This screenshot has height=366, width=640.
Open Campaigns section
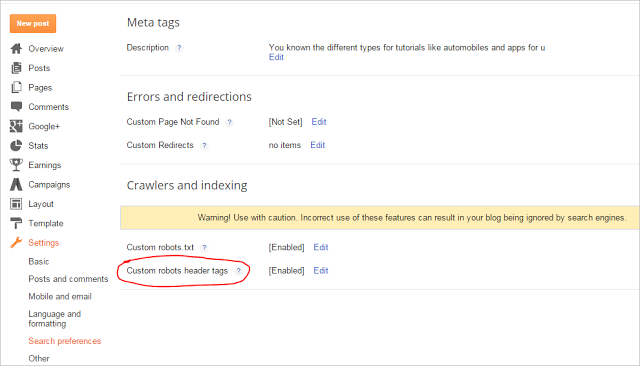pyautogui.click(x=49, y=185)
